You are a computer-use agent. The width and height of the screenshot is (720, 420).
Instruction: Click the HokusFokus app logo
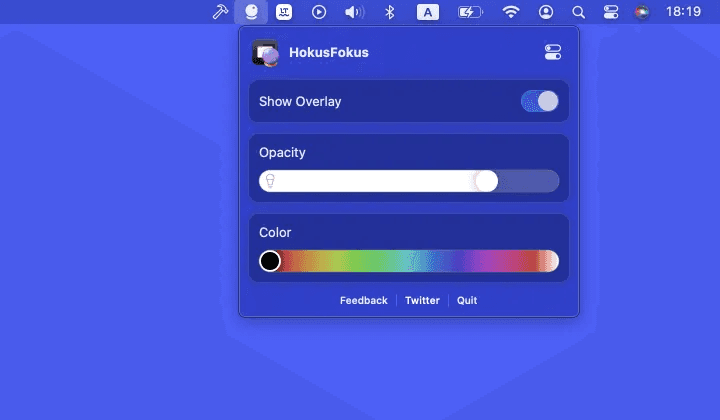(x=265, y=53)
